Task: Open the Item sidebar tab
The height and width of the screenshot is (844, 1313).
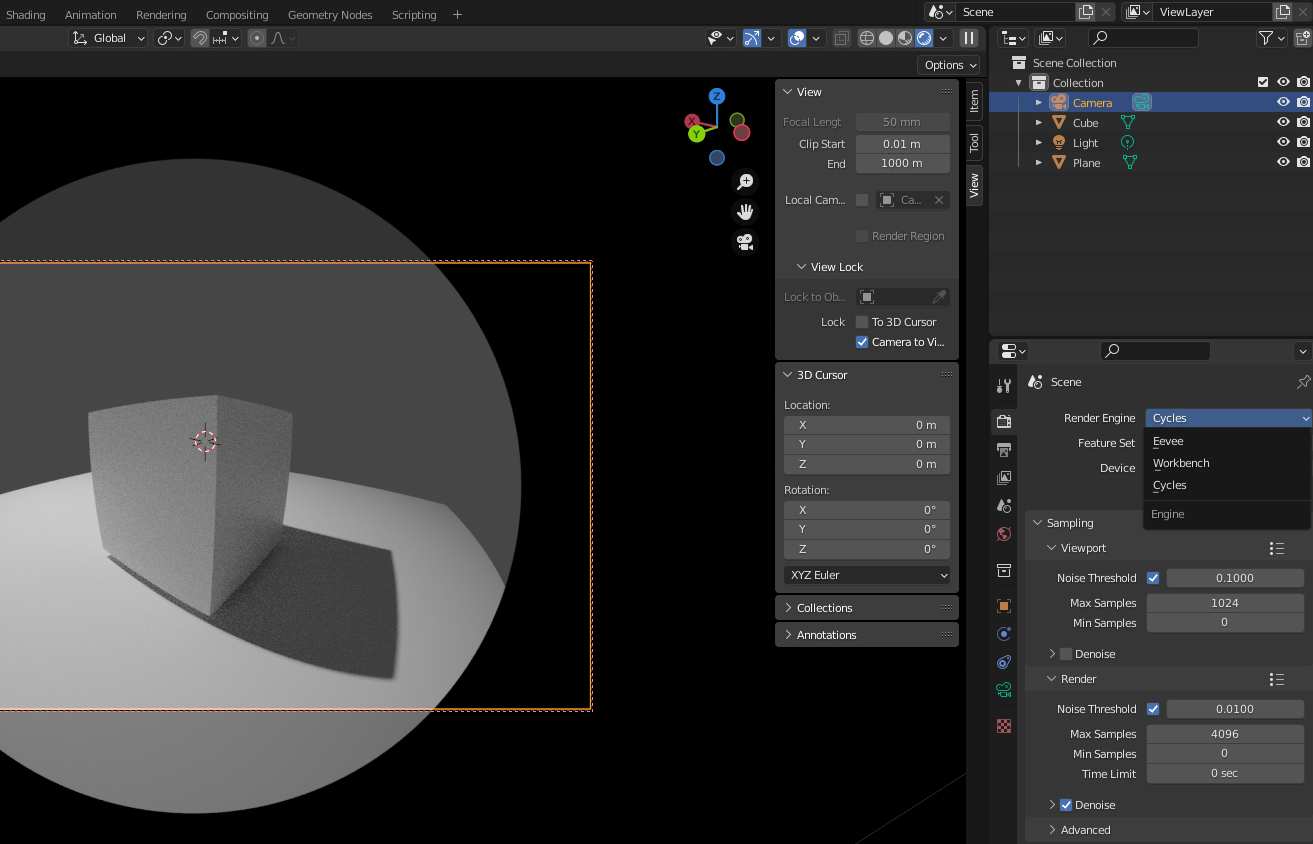Action: (x=974, y=100)
